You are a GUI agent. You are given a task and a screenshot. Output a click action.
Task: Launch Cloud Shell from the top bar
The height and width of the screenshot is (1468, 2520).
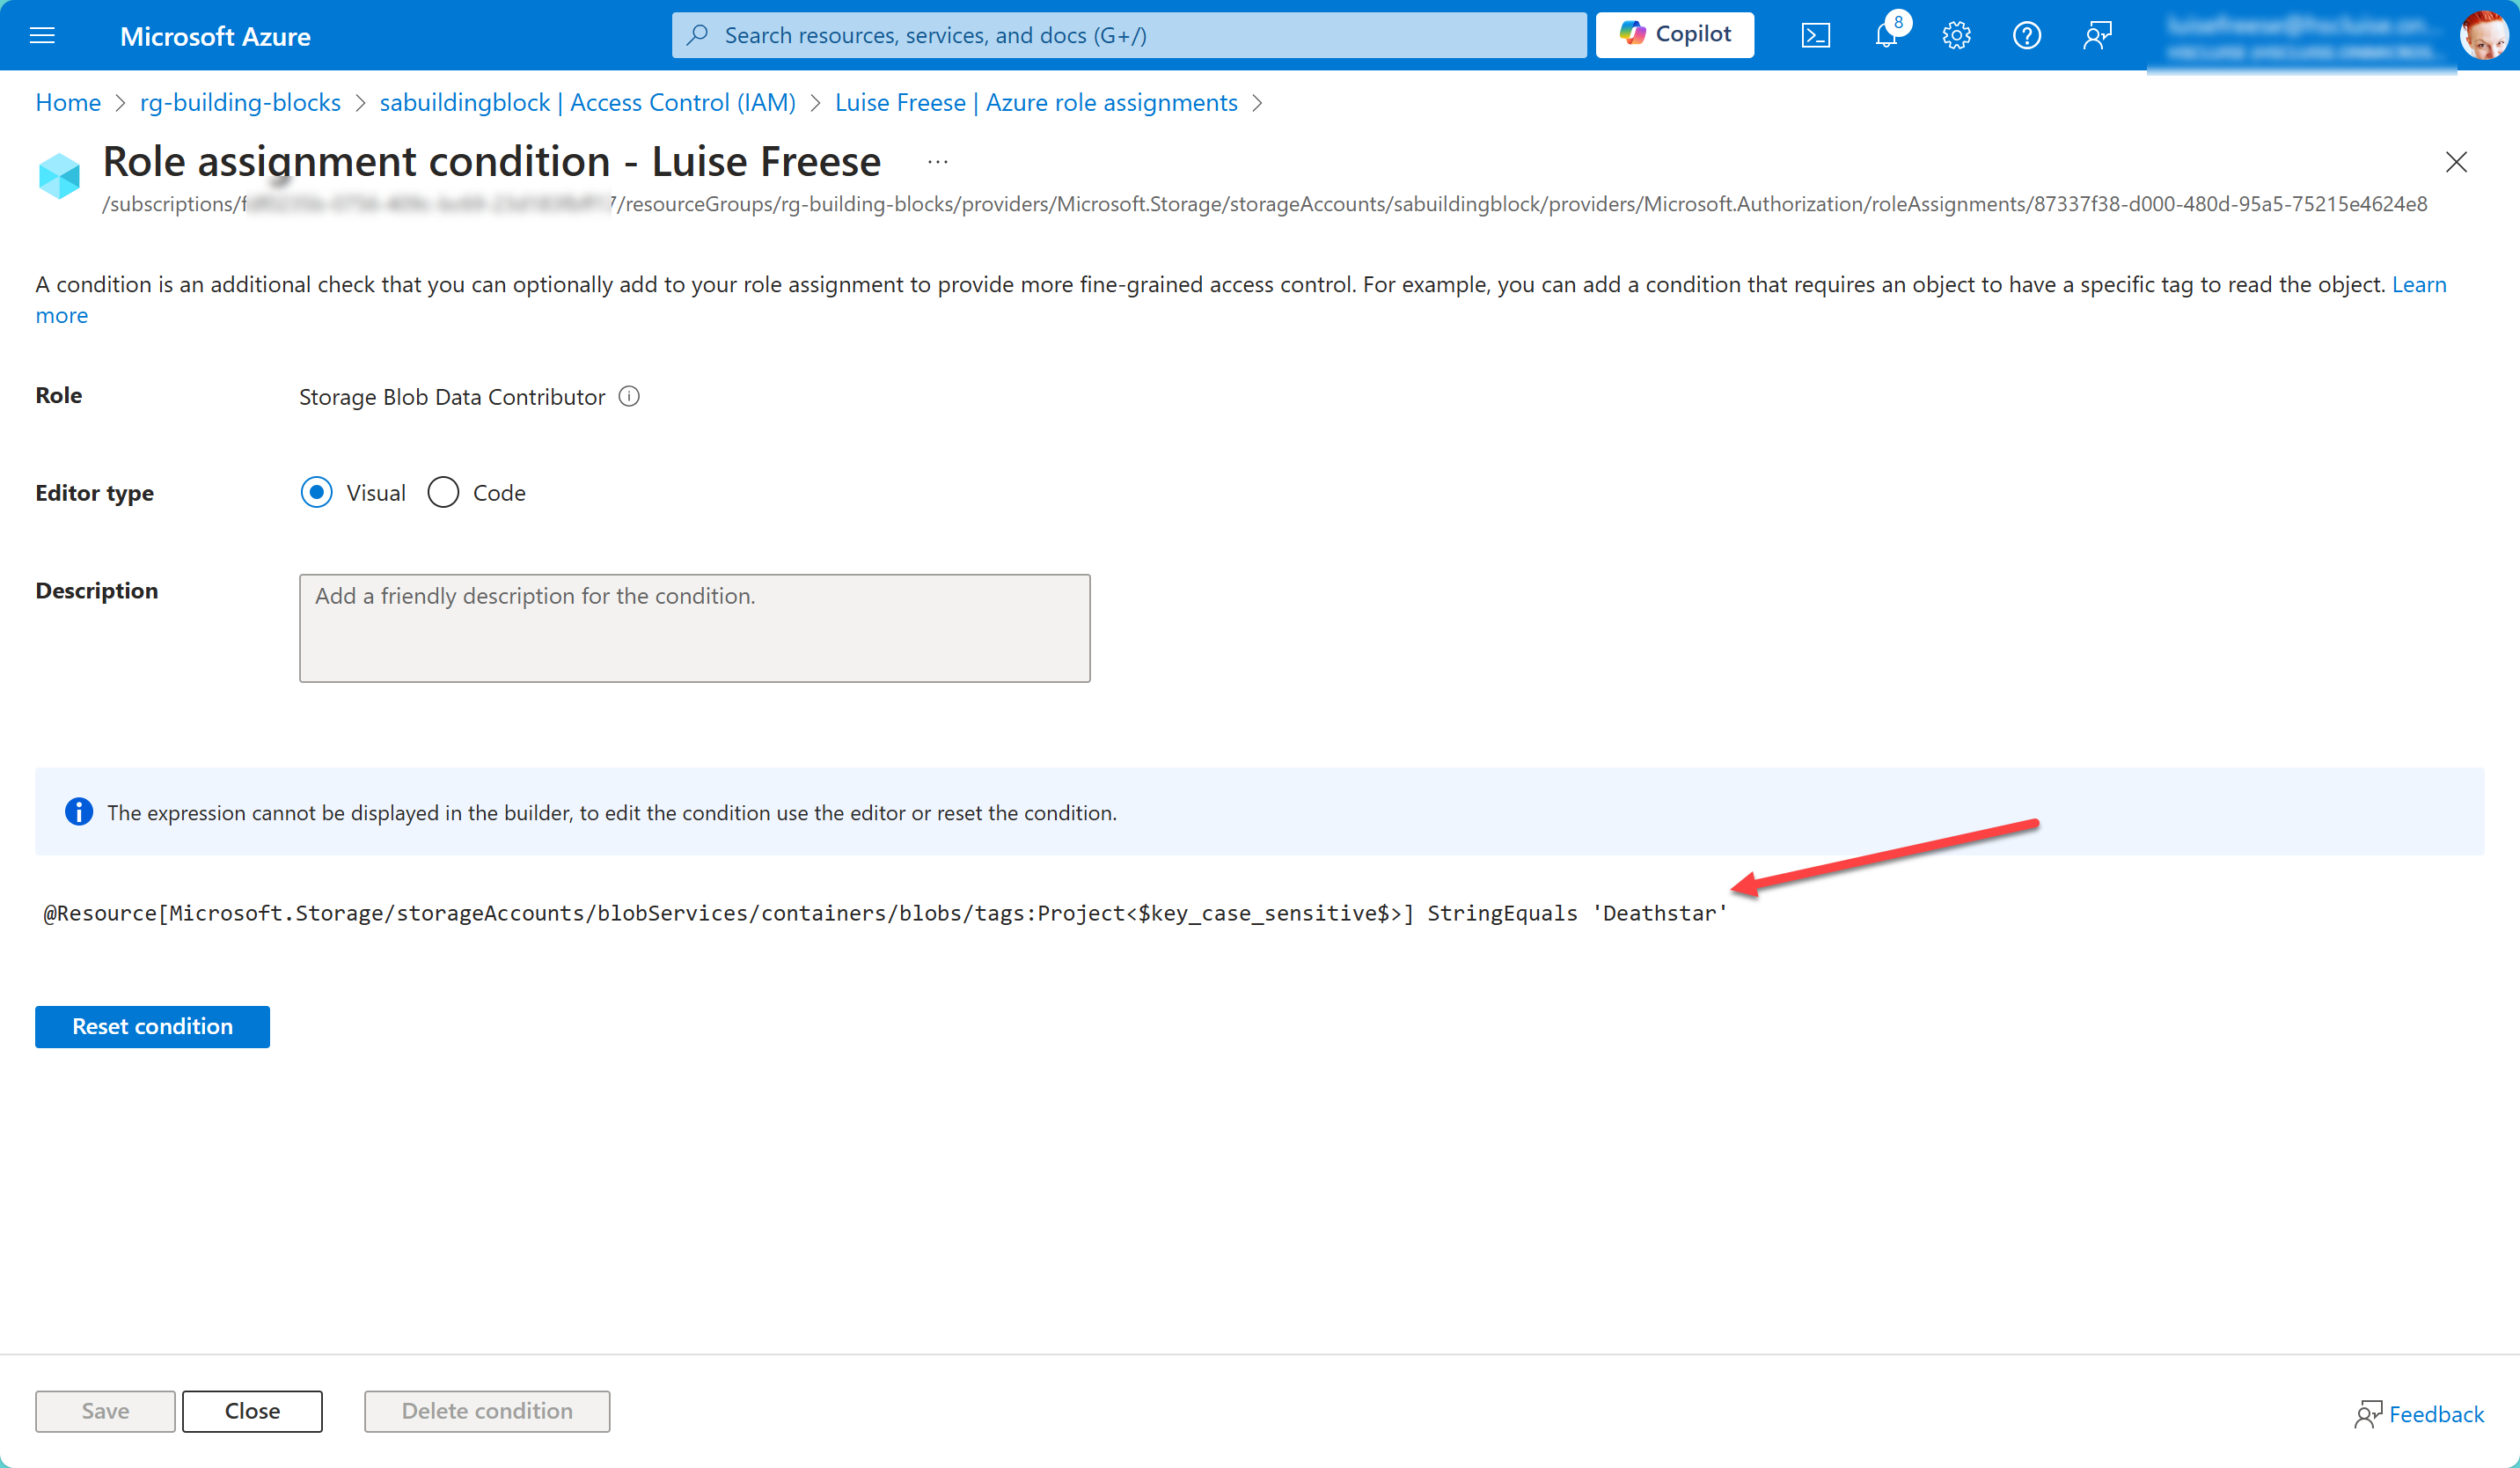(1816, 36)
